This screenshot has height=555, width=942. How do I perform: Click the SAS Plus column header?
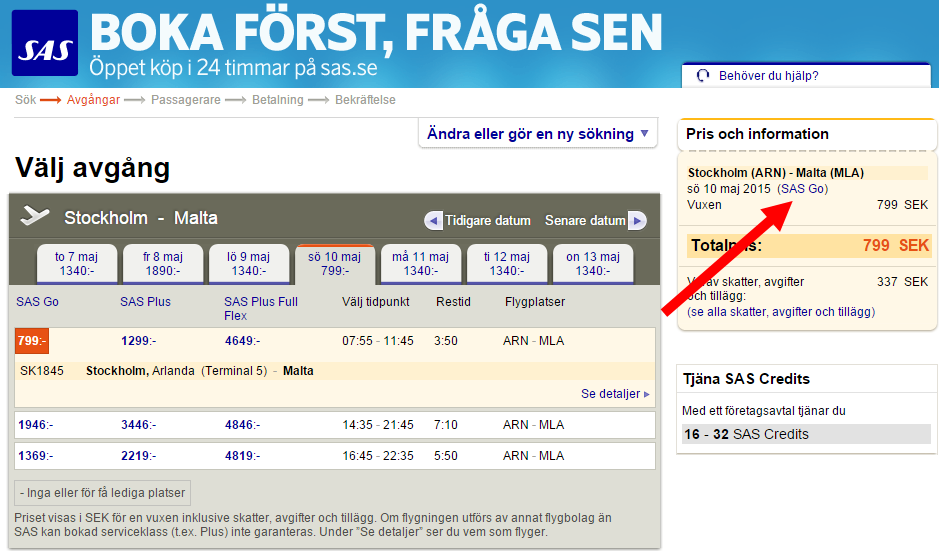click(145, 302)
